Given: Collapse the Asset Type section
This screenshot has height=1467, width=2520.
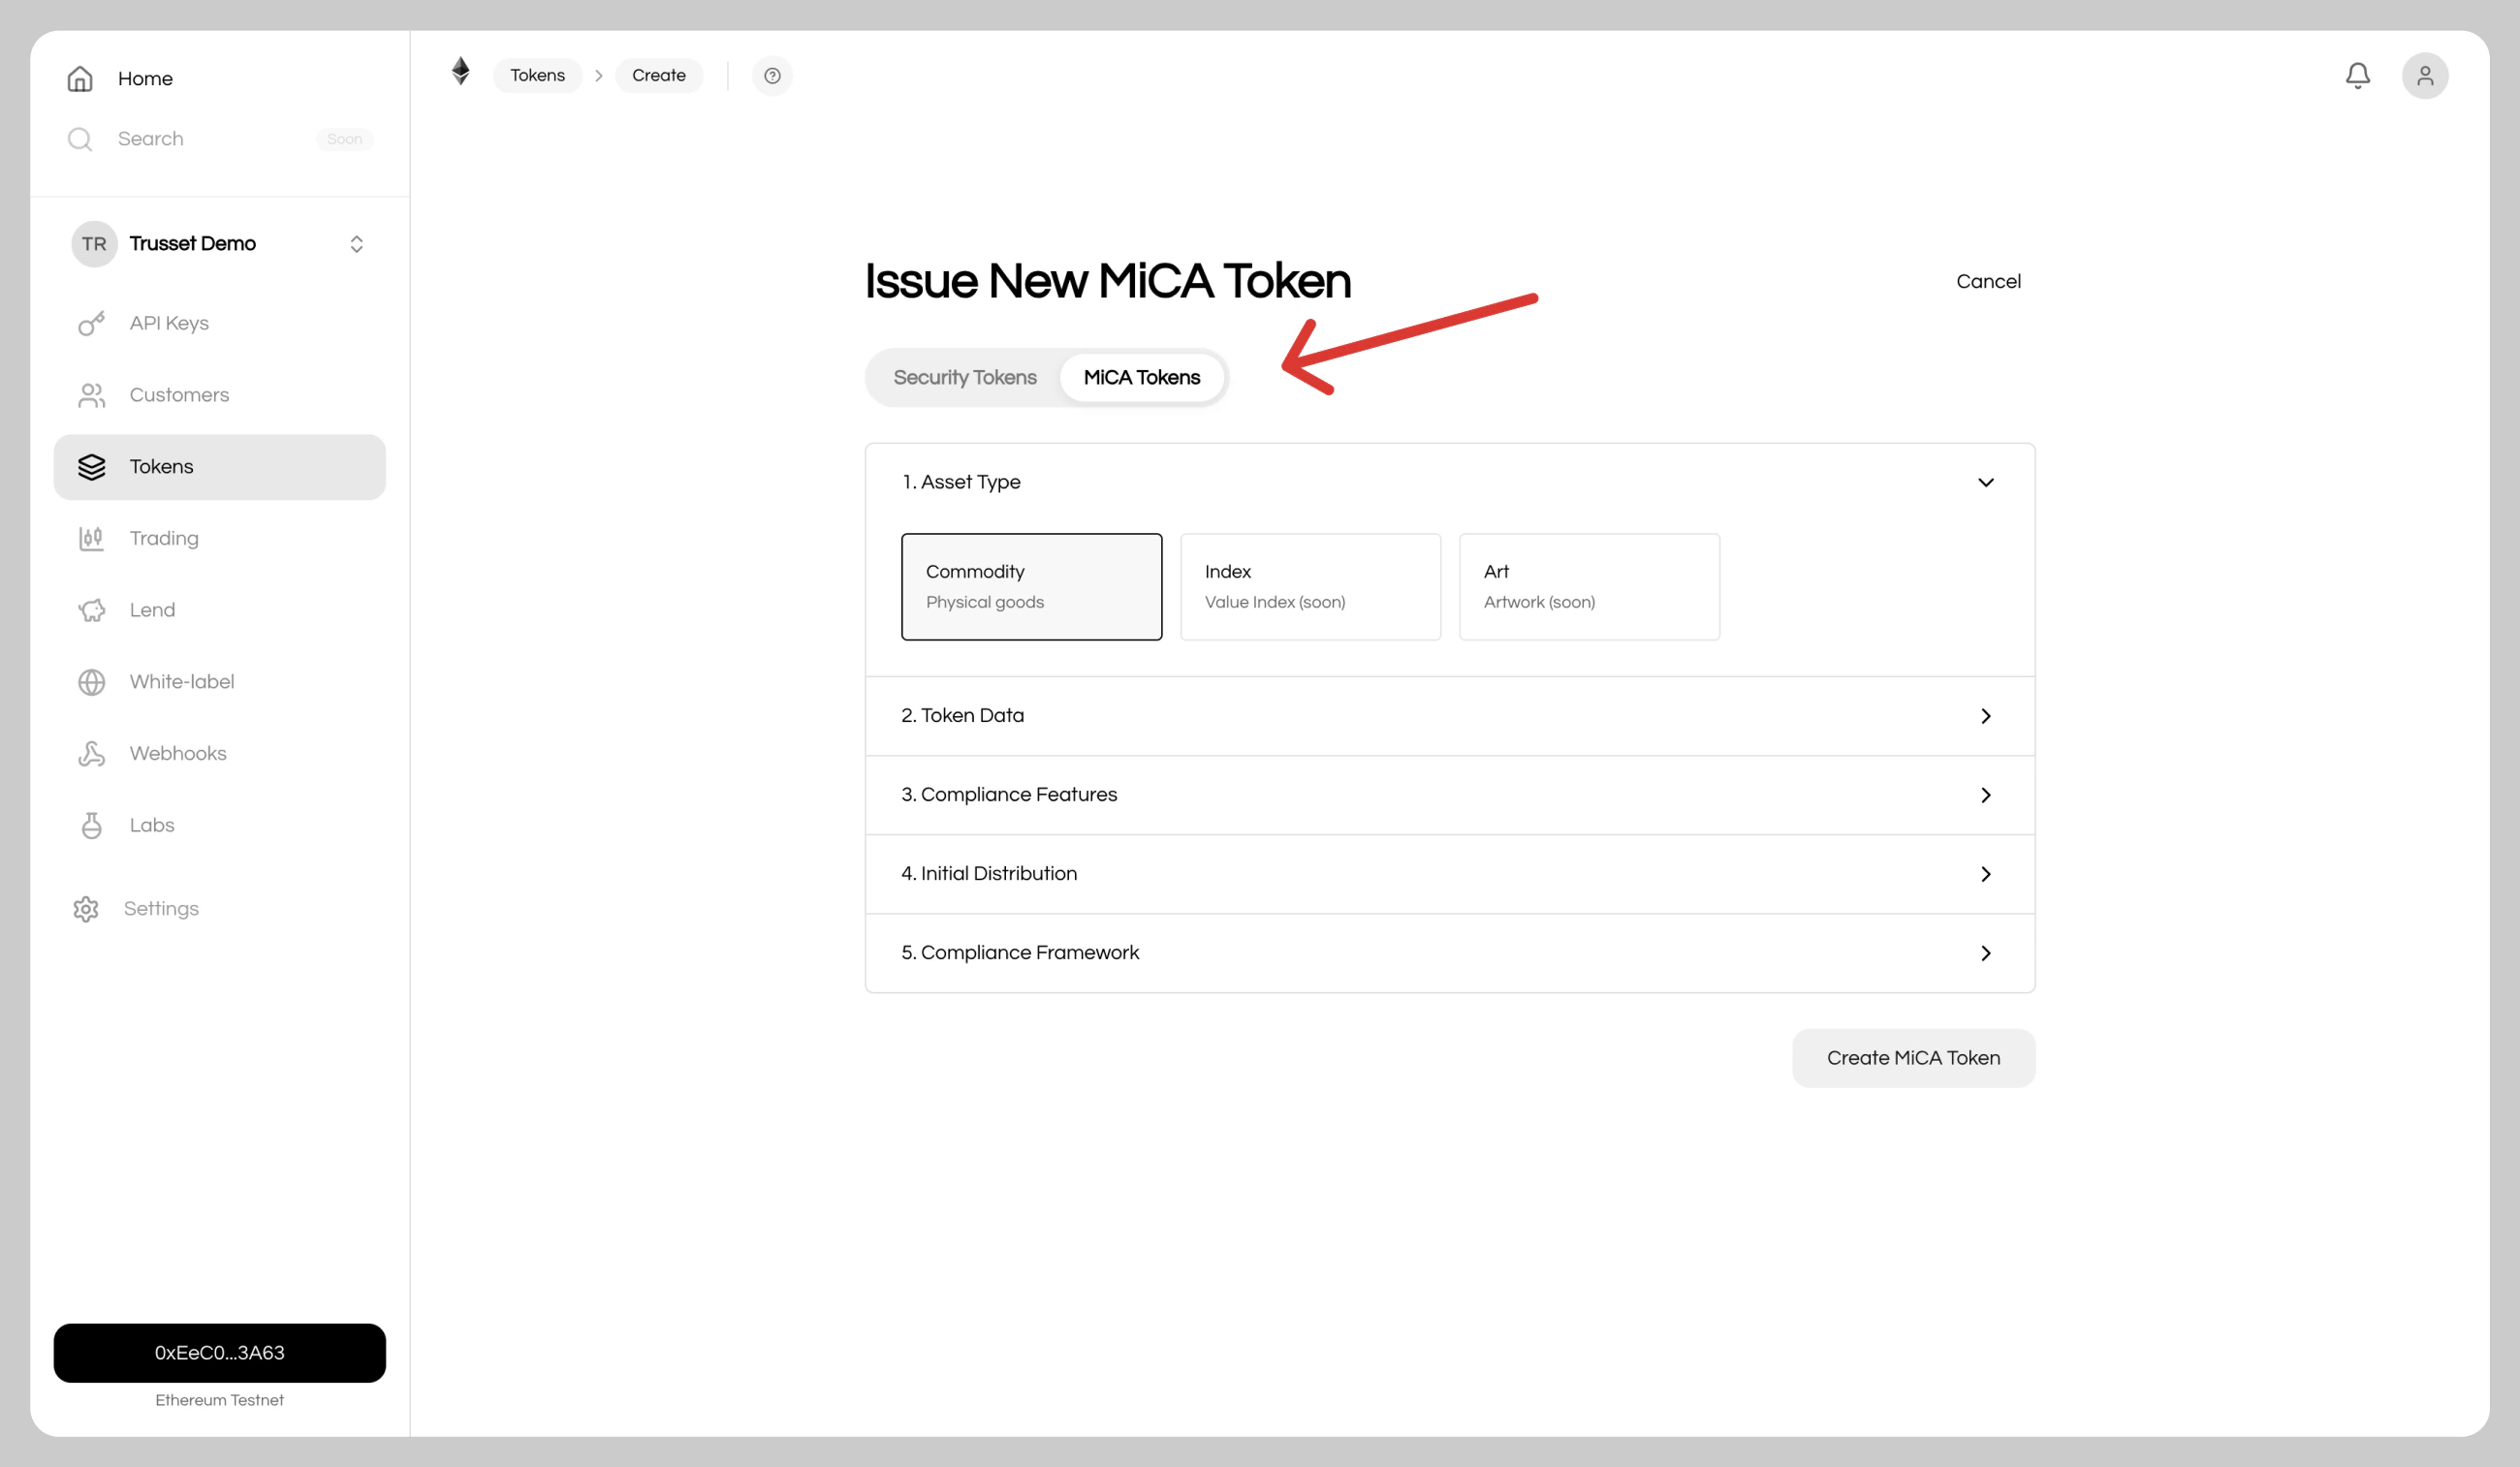Looking at the screenshot, I should 1986,482.
